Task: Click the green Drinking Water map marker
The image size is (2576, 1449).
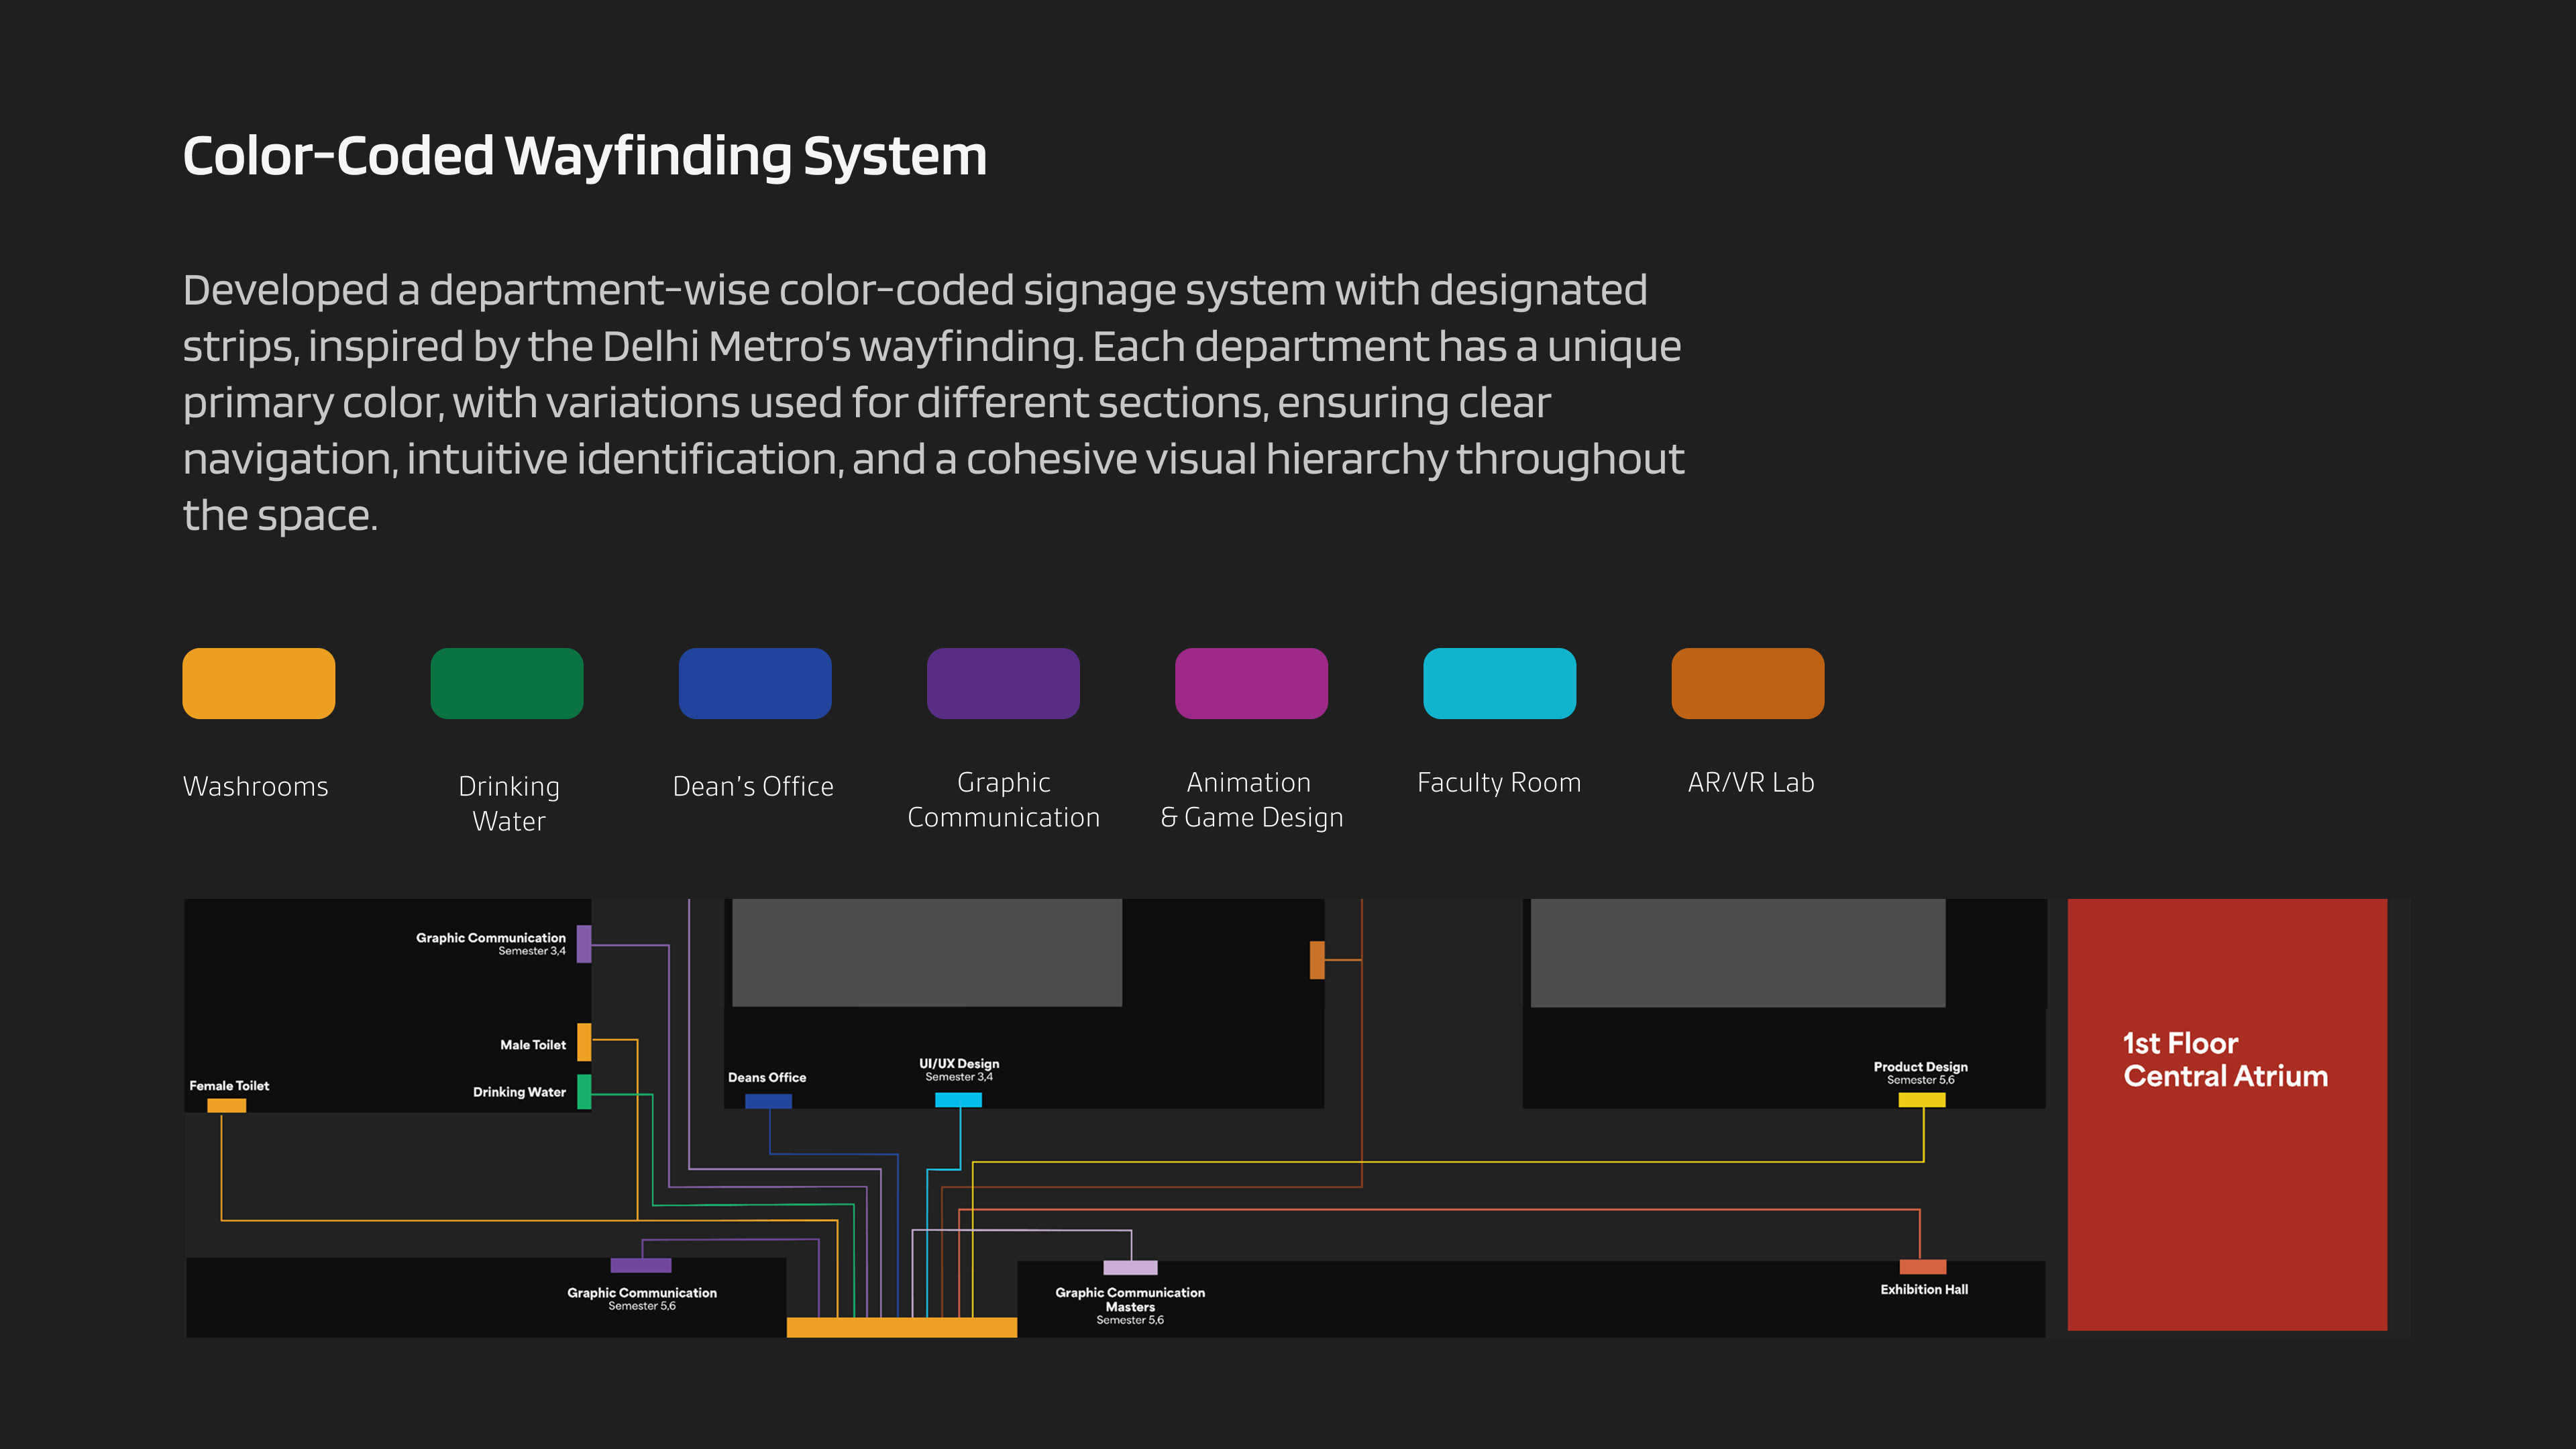Action: (584, 1091)
